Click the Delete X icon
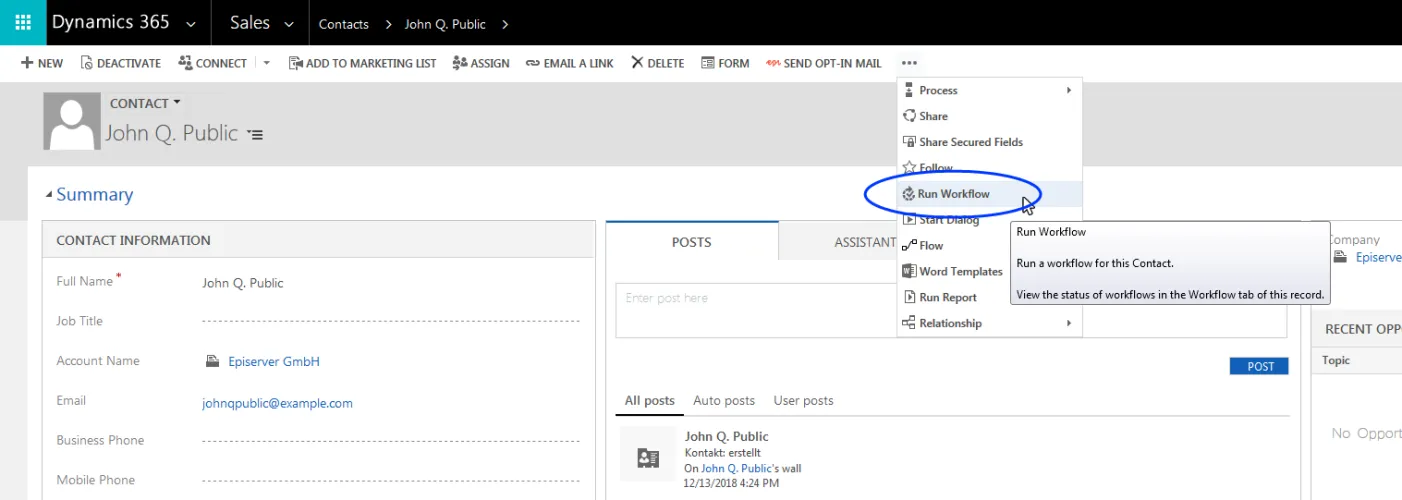 click(x=637, y=63)
